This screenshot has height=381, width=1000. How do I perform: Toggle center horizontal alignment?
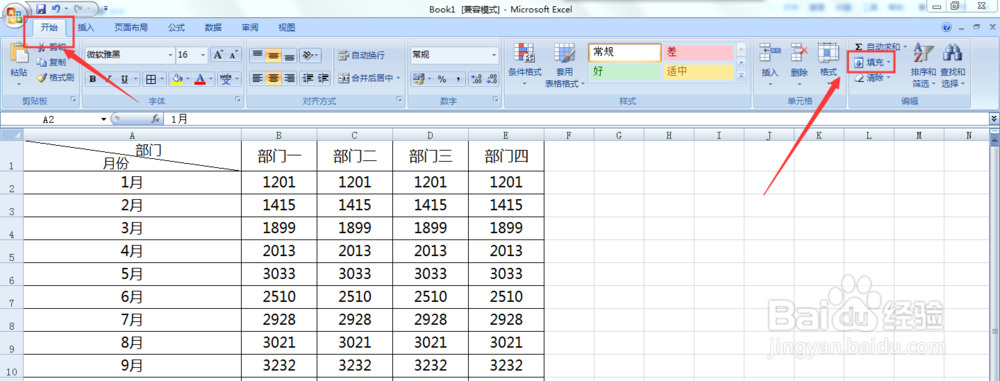pos(274,78)
